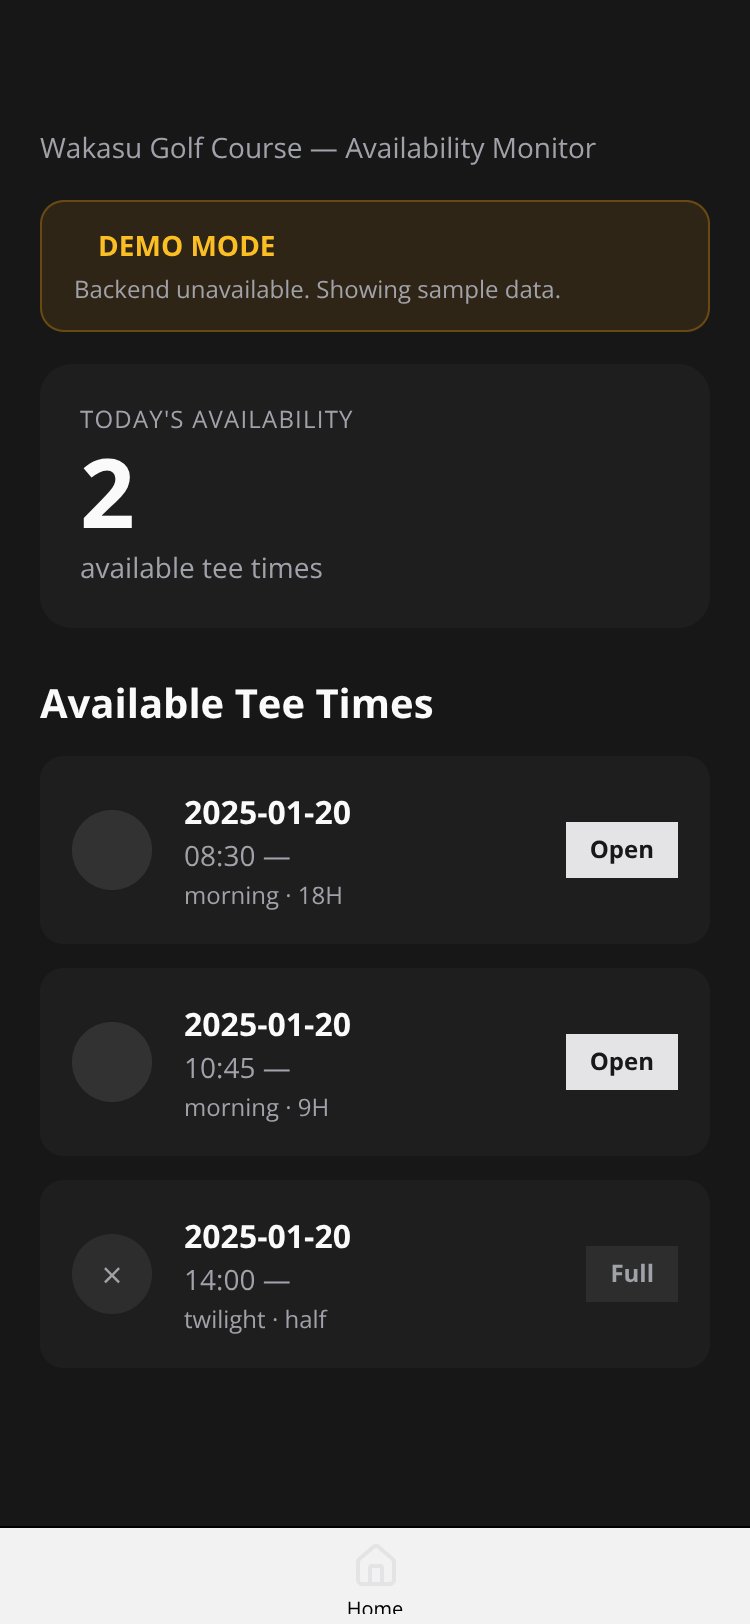Click the Wakasu Golf Course title text
This screenshot has width=750, height=1624.
[x=318, y=148]
